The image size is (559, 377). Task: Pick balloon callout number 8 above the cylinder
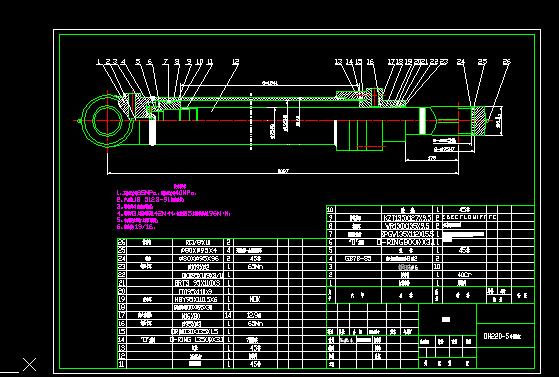[177, 62]
